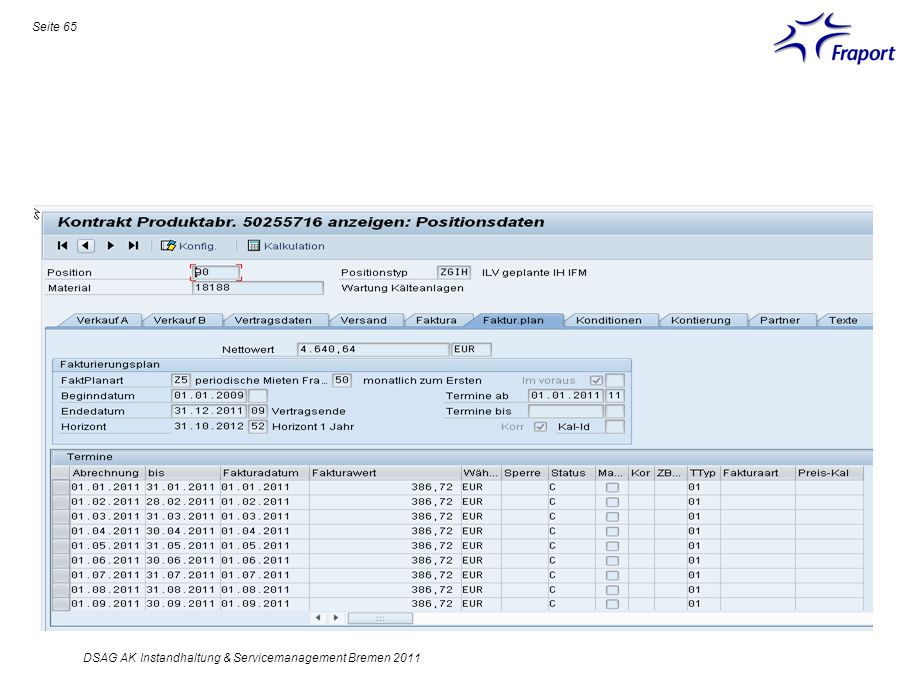Click the 31.08.2011 bis date cell
The width and height of the screenshot is (907, 680).
click(180, 590)
